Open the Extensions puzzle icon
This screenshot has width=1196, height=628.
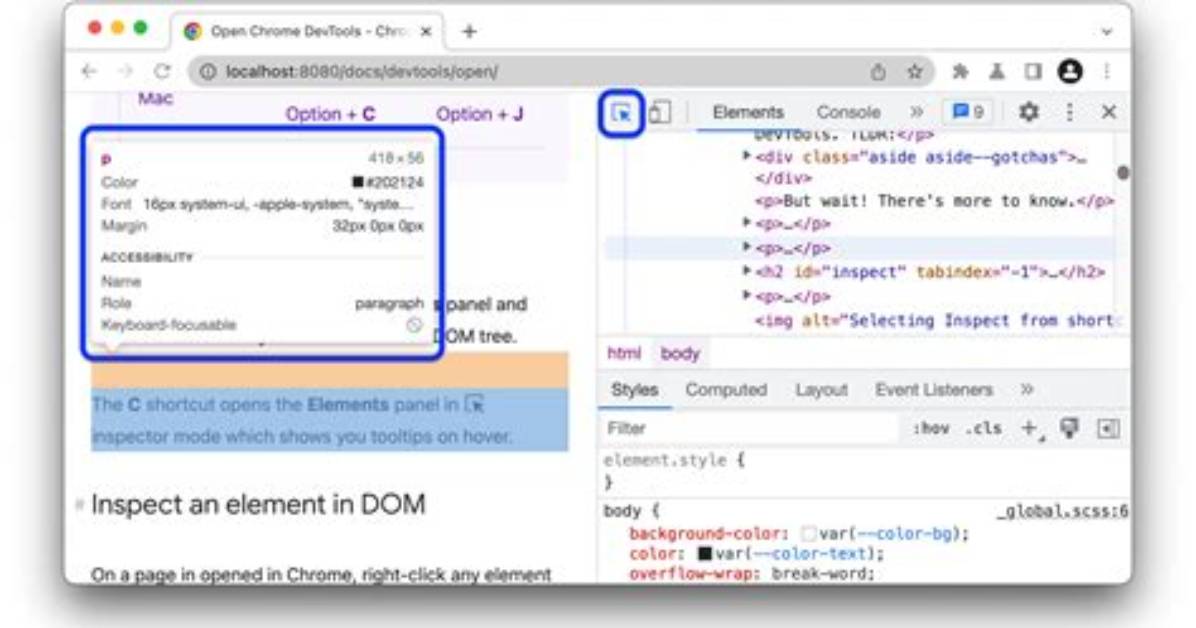coord(960,72)
